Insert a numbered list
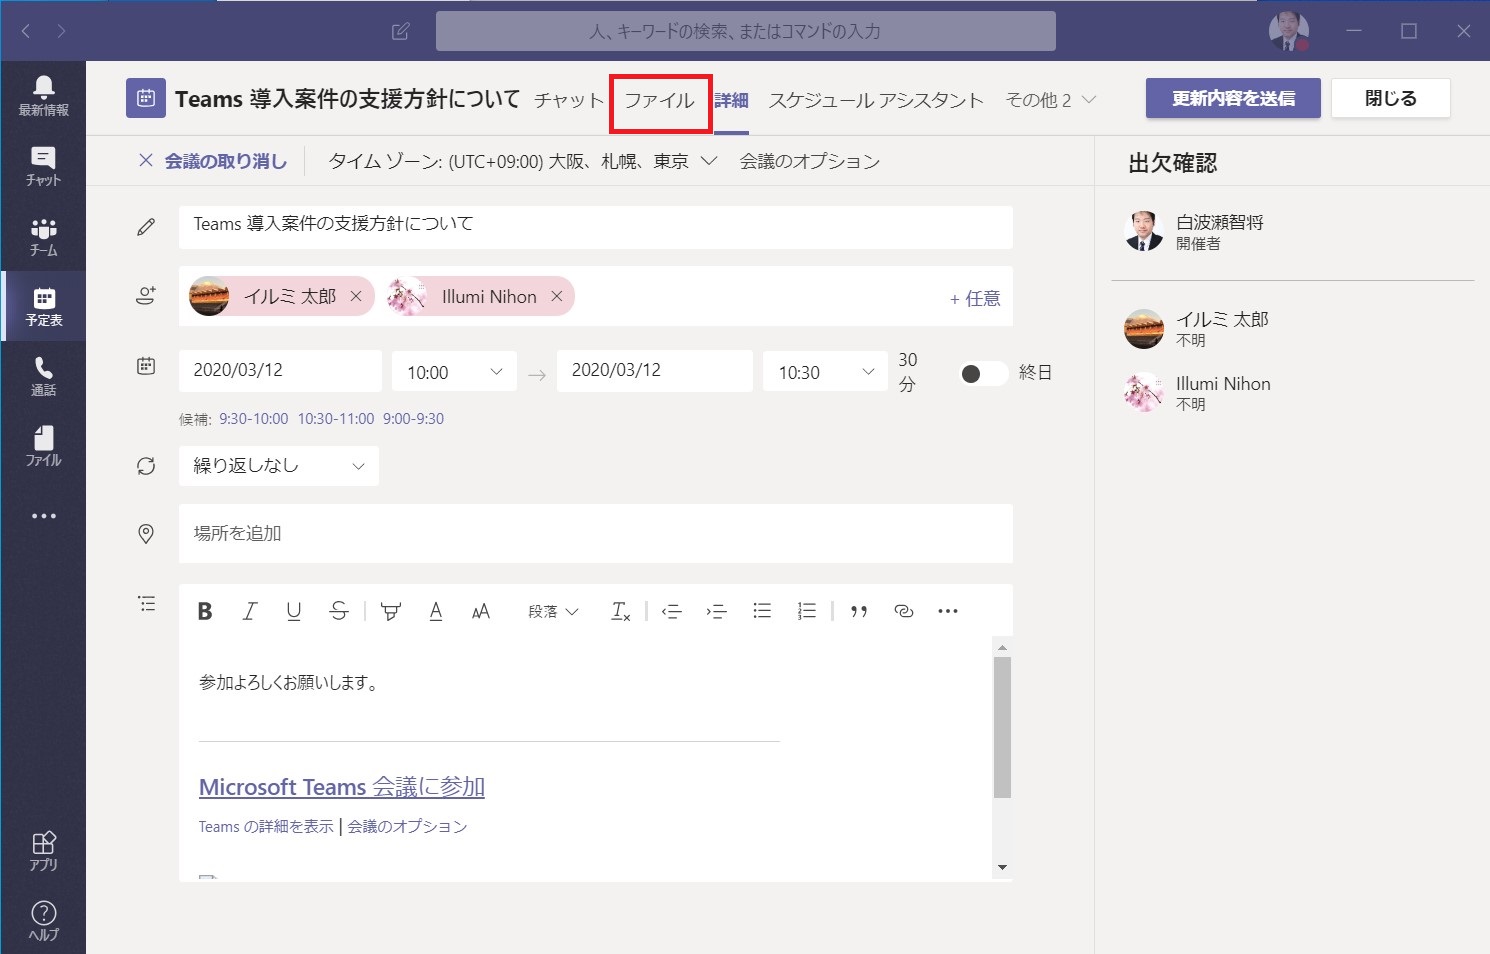Viewport: 1490px width, 954px height. 806,611
